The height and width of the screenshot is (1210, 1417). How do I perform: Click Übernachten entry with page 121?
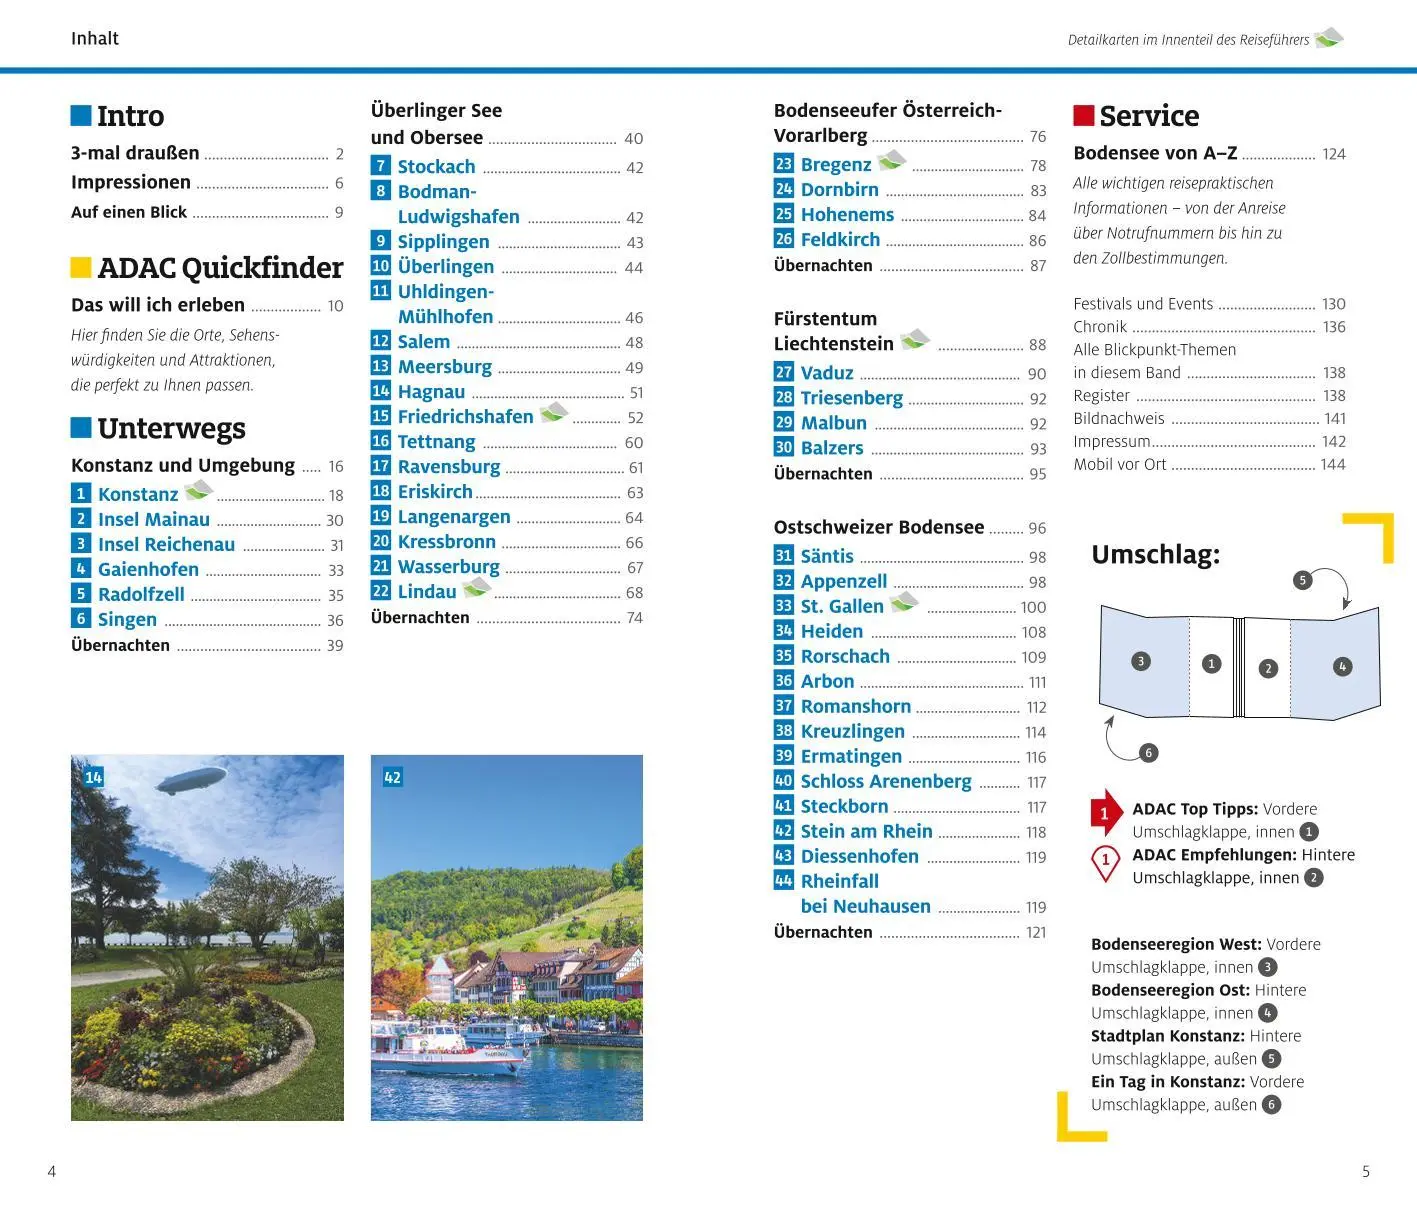910,932
